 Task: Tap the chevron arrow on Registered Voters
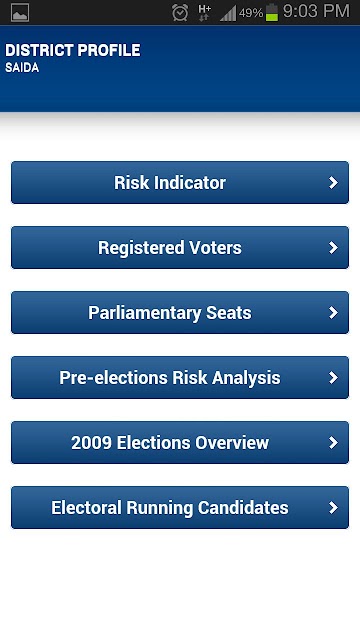coord(333,247)
